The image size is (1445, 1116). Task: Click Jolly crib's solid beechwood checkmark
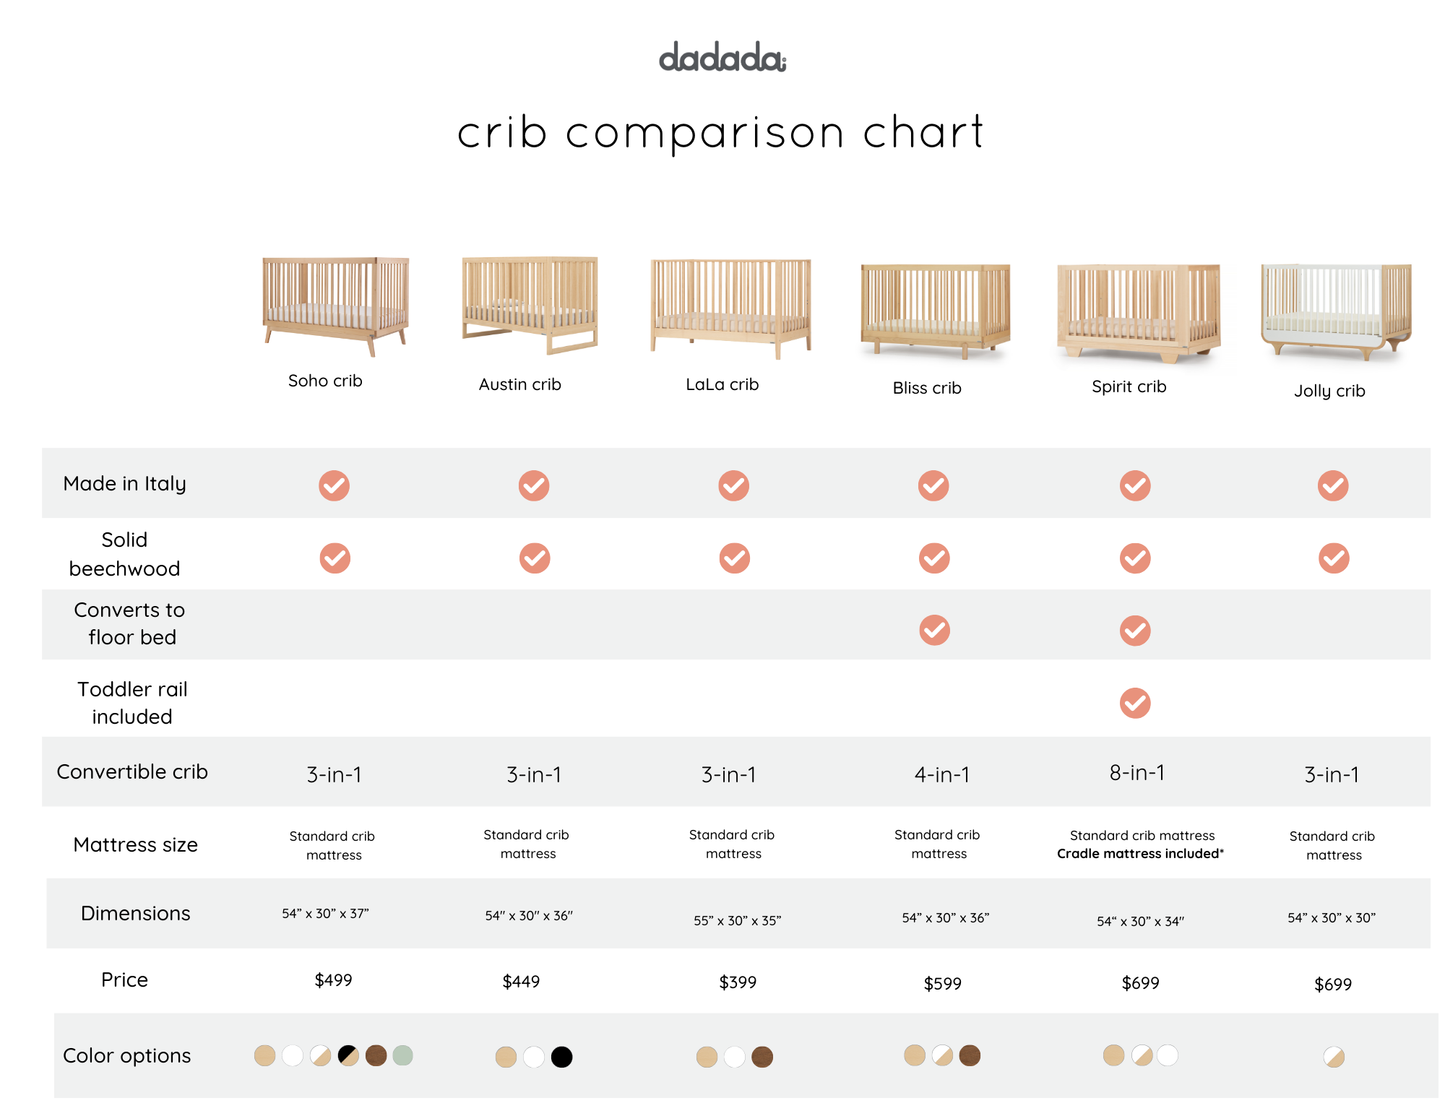point(1334,558)
